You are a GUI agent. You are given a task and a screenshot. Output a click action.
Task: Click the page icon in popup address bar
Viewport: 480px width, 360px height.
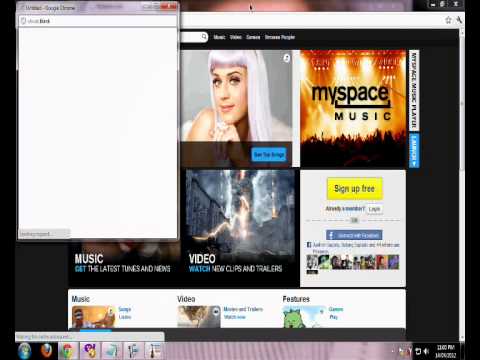click(x=23, y=21)
